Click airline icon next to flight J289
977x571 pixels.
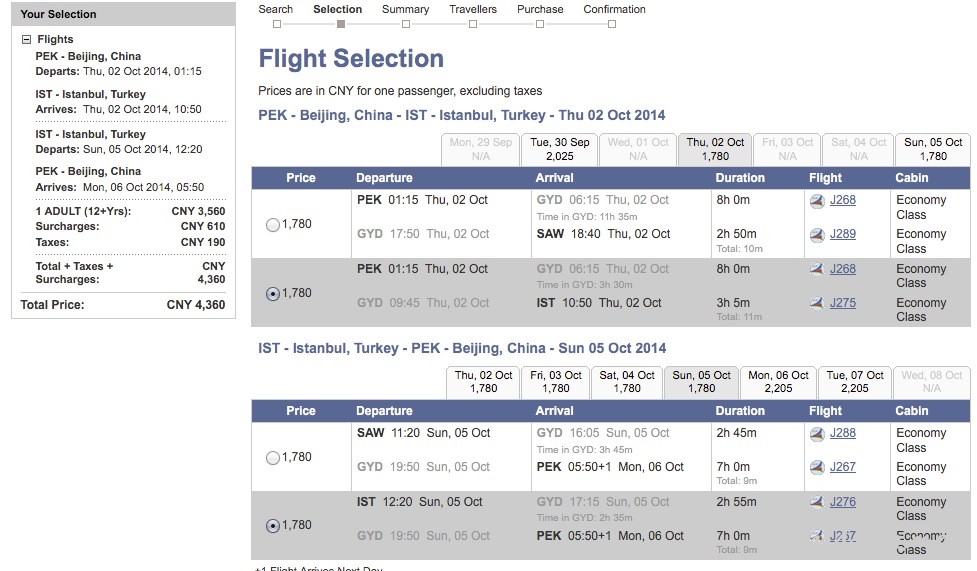point(817,234)
